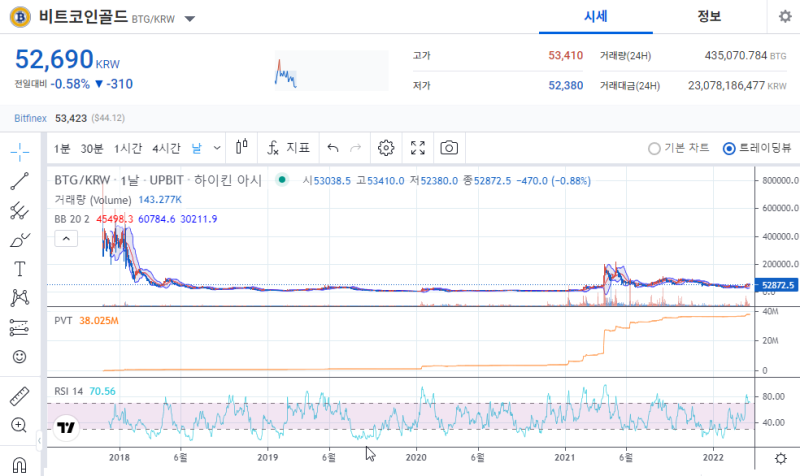Select the pitchfork drawing tool
800x476 pixels.
tap(19, 211)
